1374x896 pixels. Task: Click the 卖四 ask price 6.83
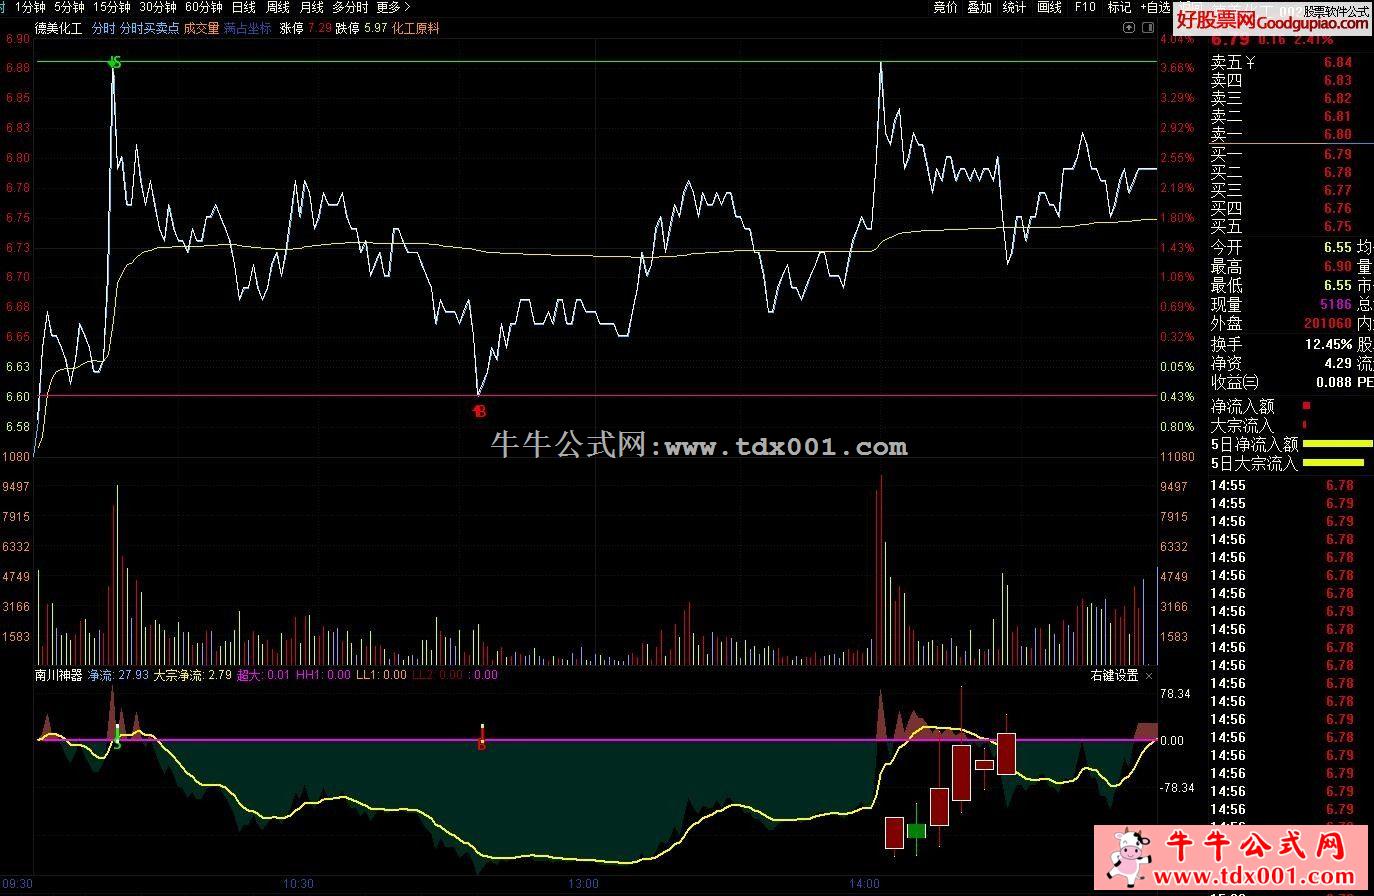(x=1337, y=80)
